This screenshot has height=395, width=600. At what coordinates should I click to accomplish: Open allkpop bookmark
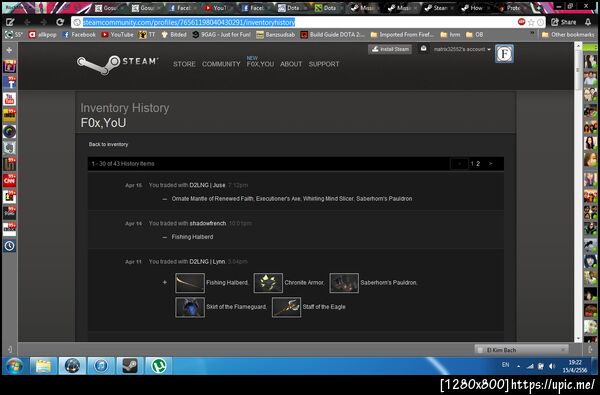tap(42, 34)
